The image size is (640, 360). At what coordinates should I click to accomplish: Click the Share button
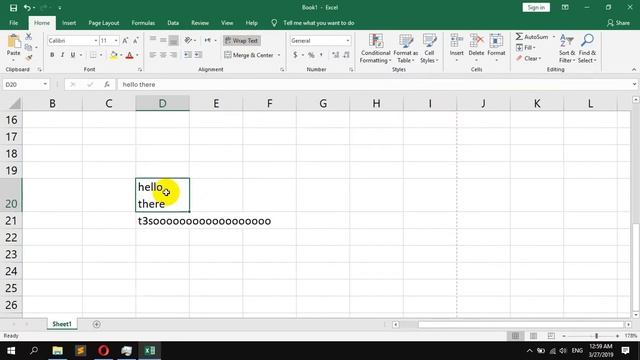[x=618, y=23]
